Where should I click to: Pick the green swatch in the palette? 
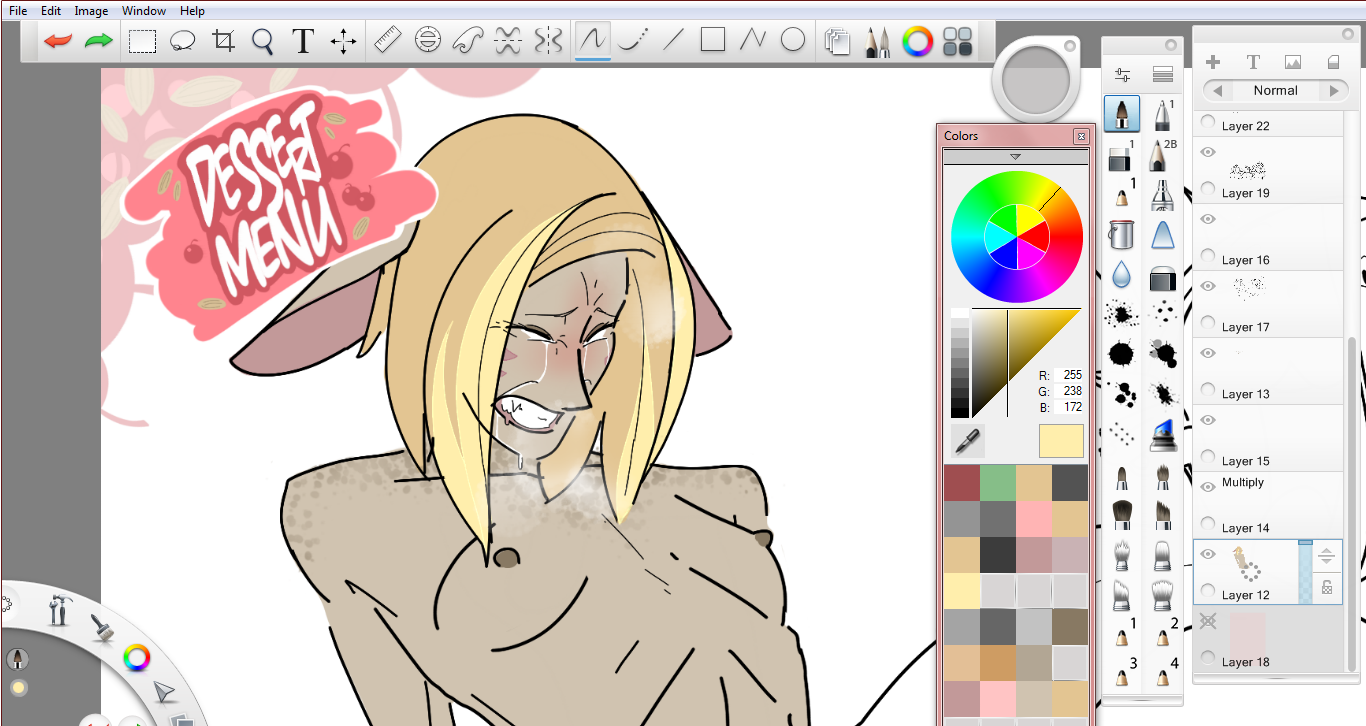997,482
